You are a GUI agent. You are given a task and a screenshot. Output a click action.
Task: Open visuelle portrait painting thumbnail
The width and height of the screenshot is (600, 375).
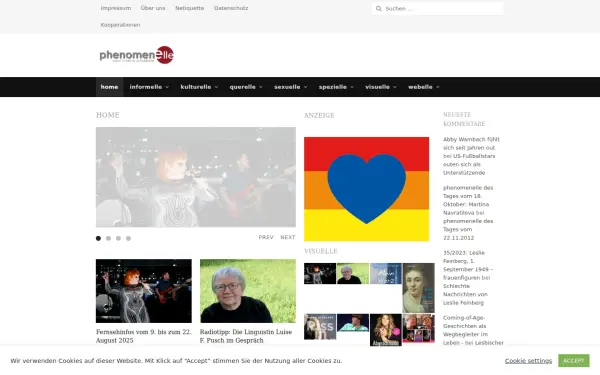pos(419,288)
